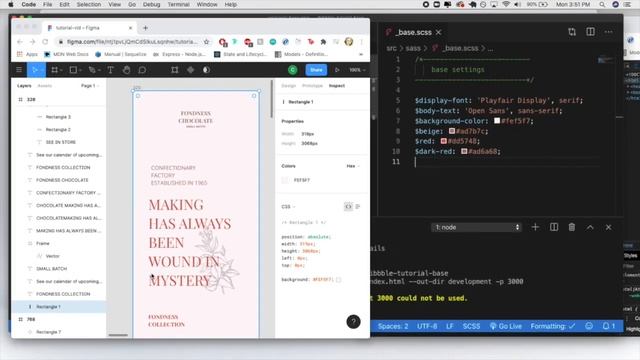Click the $red color swatch in editor
This screenshot has width=640, height=360.
pos(444,141)
